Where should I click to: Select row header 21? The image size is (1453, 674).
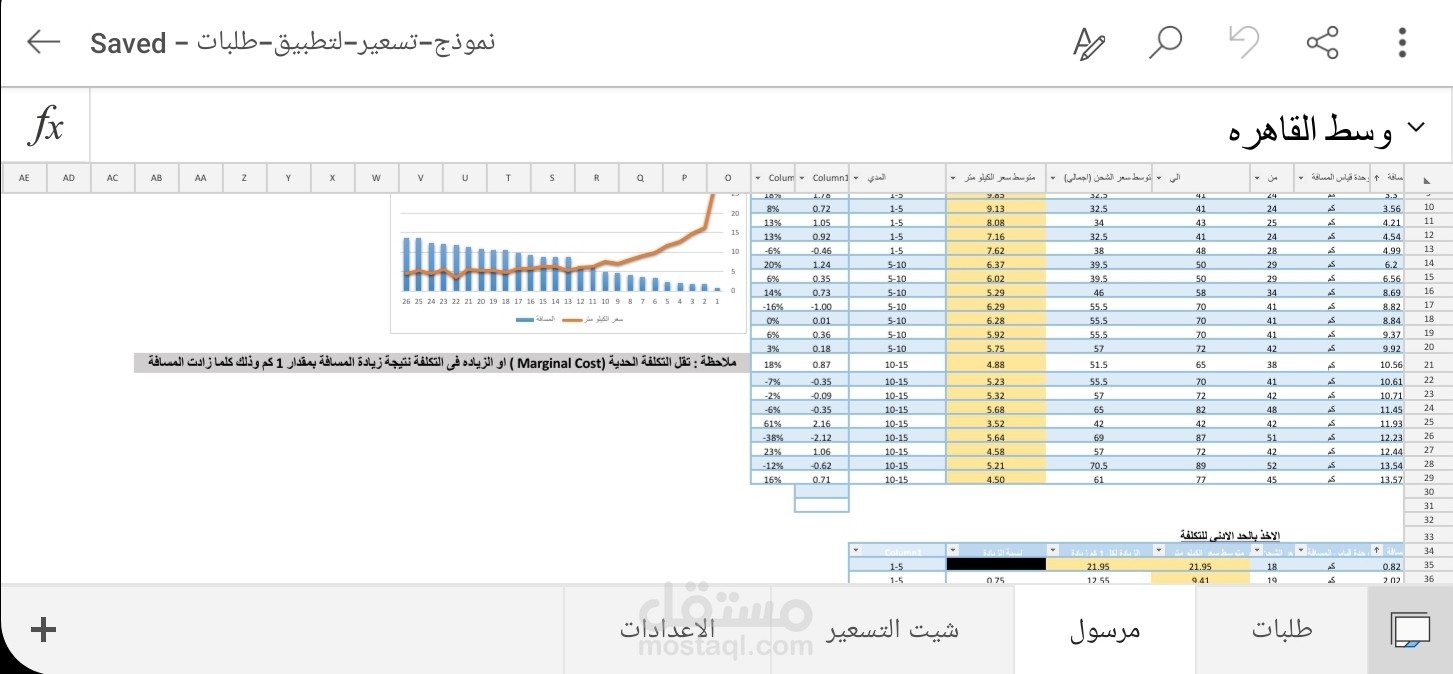coord(1428,365)
